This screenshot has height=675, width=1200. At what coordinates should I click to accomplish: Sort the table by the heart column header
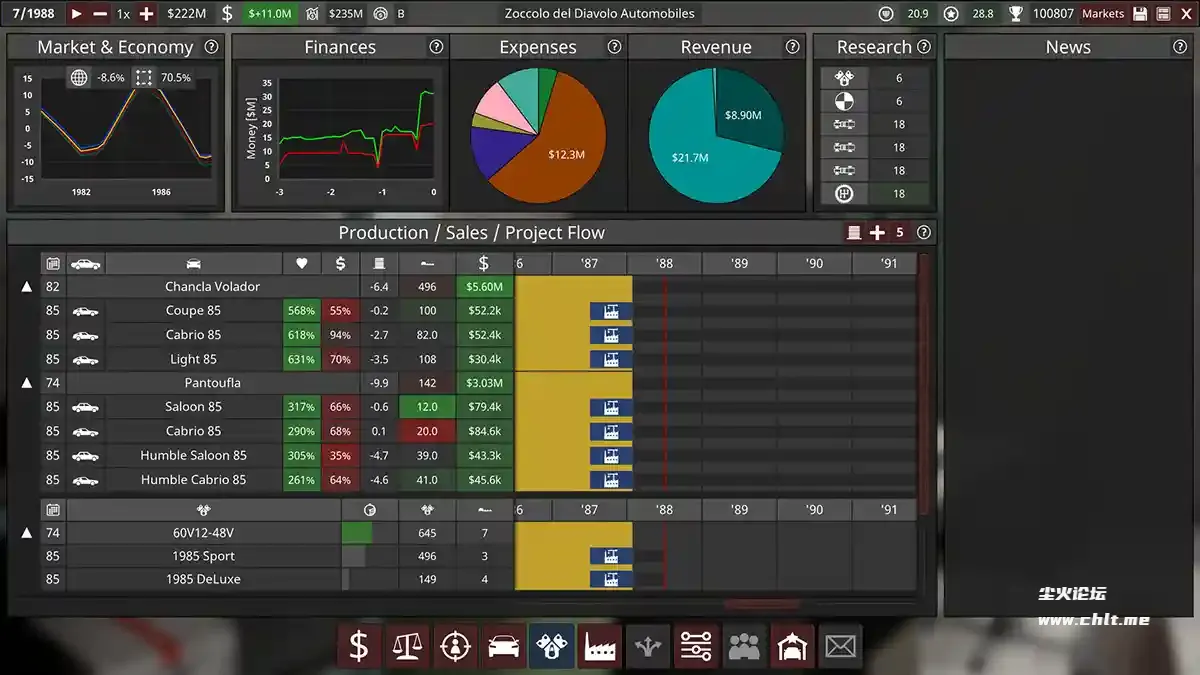coord(302,264)
